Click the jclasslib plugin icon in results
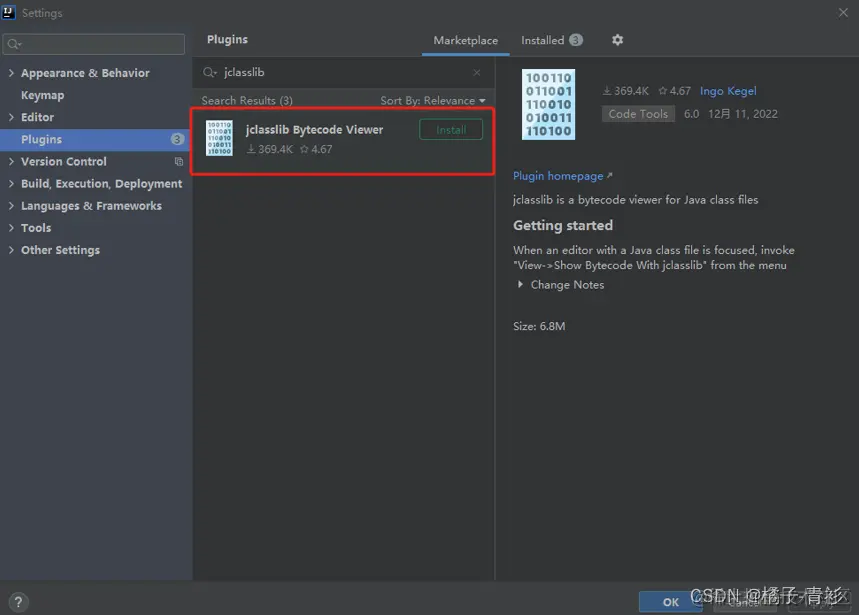Screen dimensions: 859x615 pyautogui.click(x=219, y=138)
